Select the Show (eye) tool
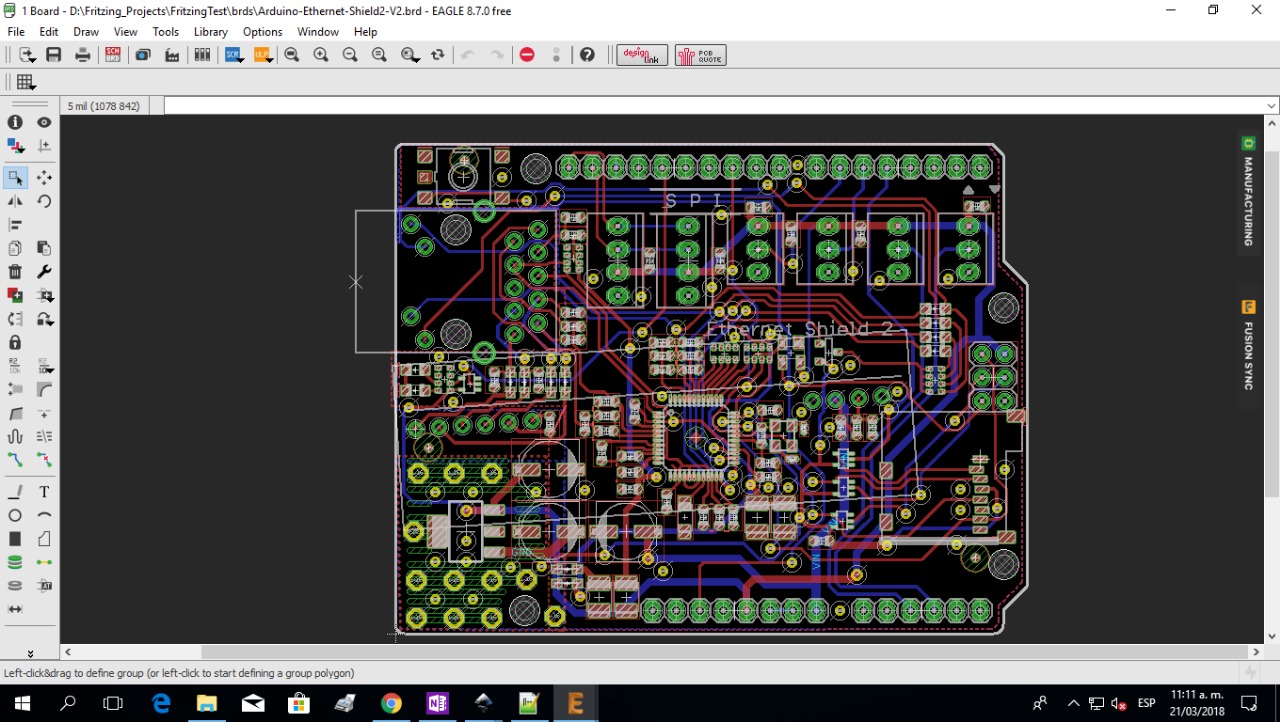The image size is (1280, 722). pyautogui.click(x=44, y=122)
